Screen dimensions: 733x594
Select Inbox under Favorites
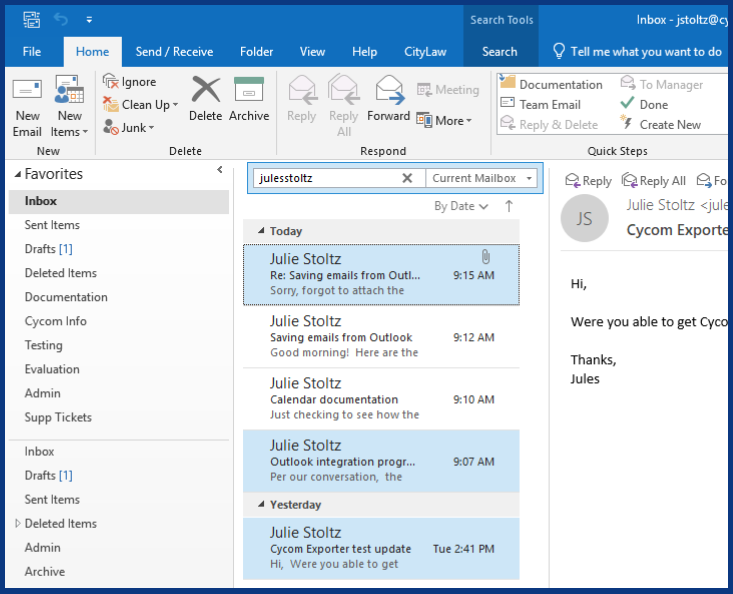[x=119, y=201]
